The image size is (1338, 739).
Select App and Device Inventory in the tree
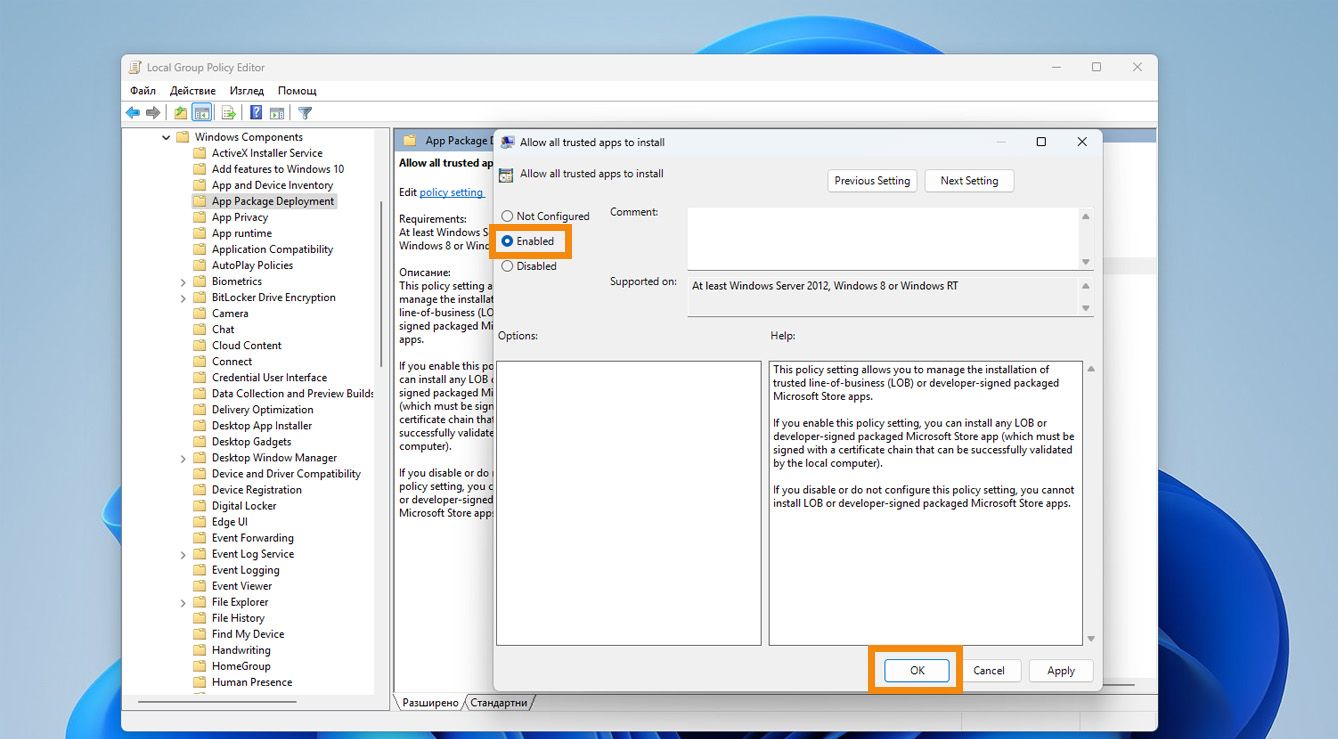[272, 185]
